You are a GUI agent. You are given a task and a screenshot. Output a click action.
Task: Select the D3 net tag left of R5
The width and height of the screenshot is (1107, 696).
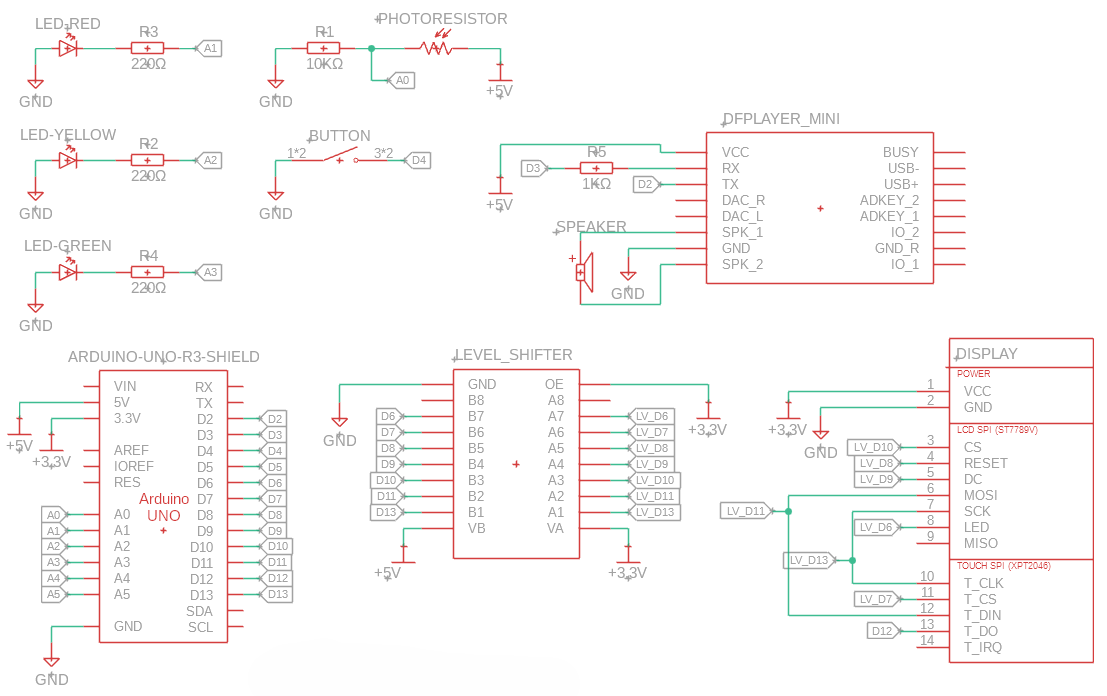[534, 168]
